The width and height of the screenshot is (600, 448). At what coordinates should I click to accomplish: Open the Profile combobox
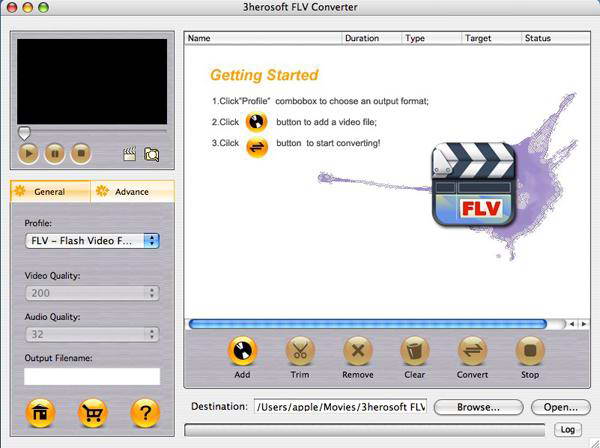92,241
